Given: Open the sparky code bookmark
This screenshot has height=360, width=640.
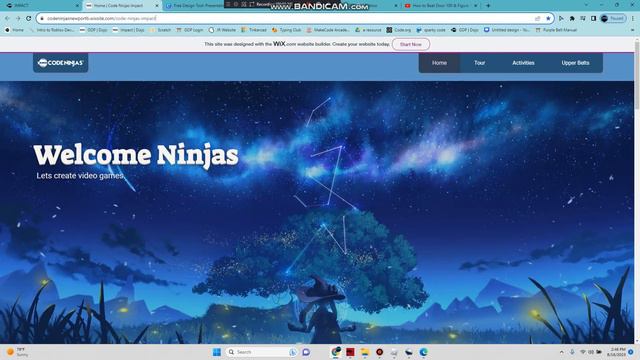Looking at the screenshot, I should pos(431,30).
